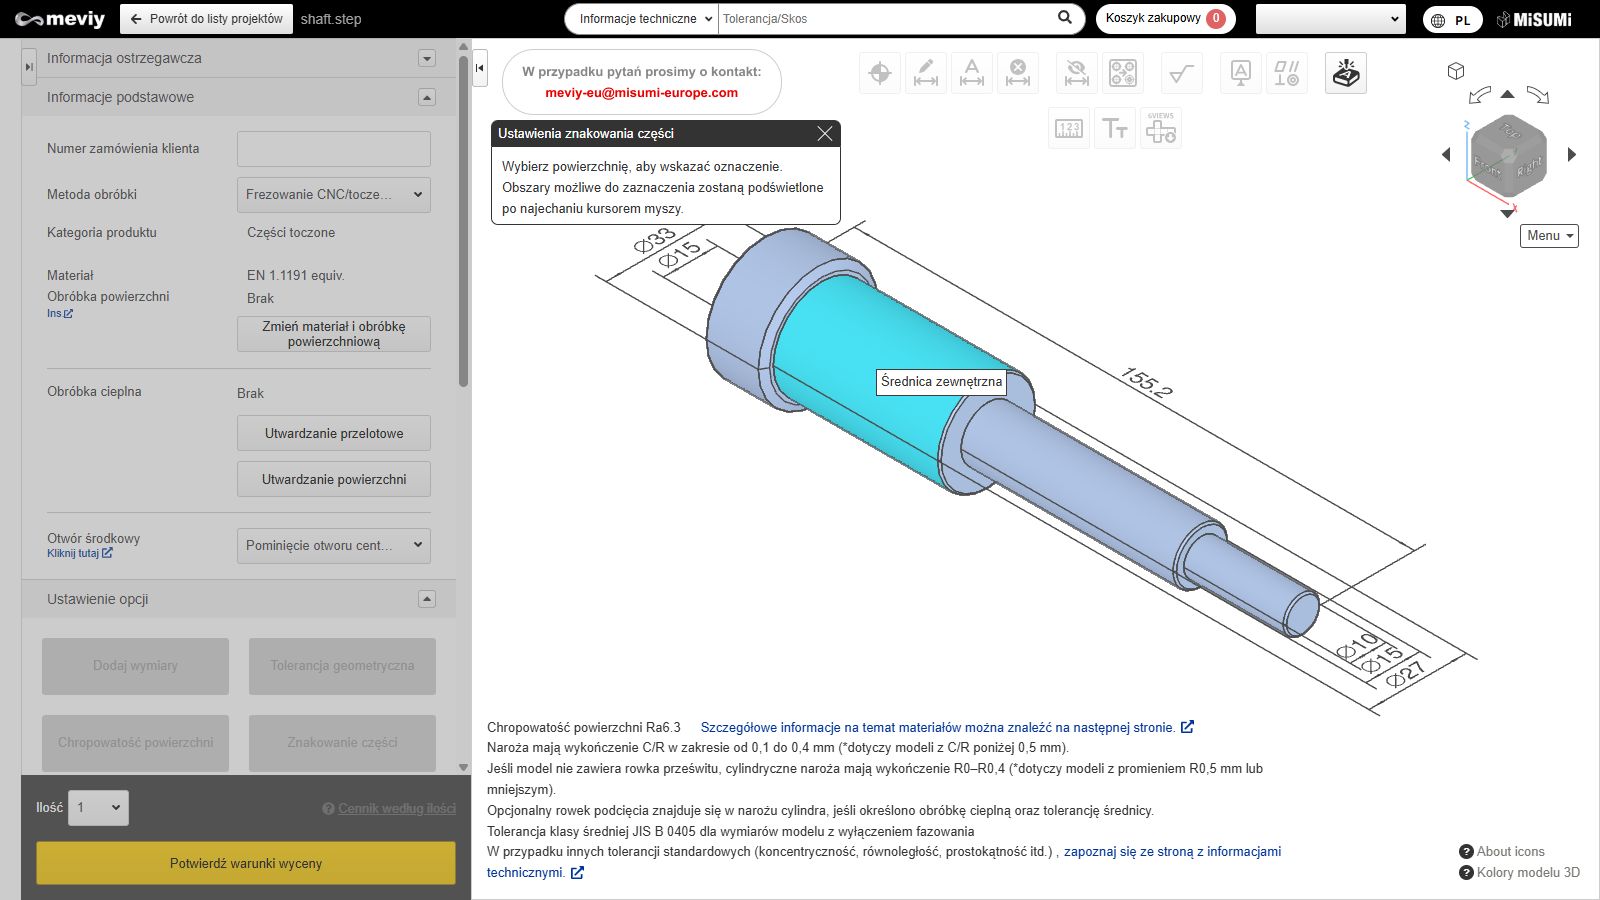Click the 6VIEWS download icon
The image size is (1600, 900).
1161,128
